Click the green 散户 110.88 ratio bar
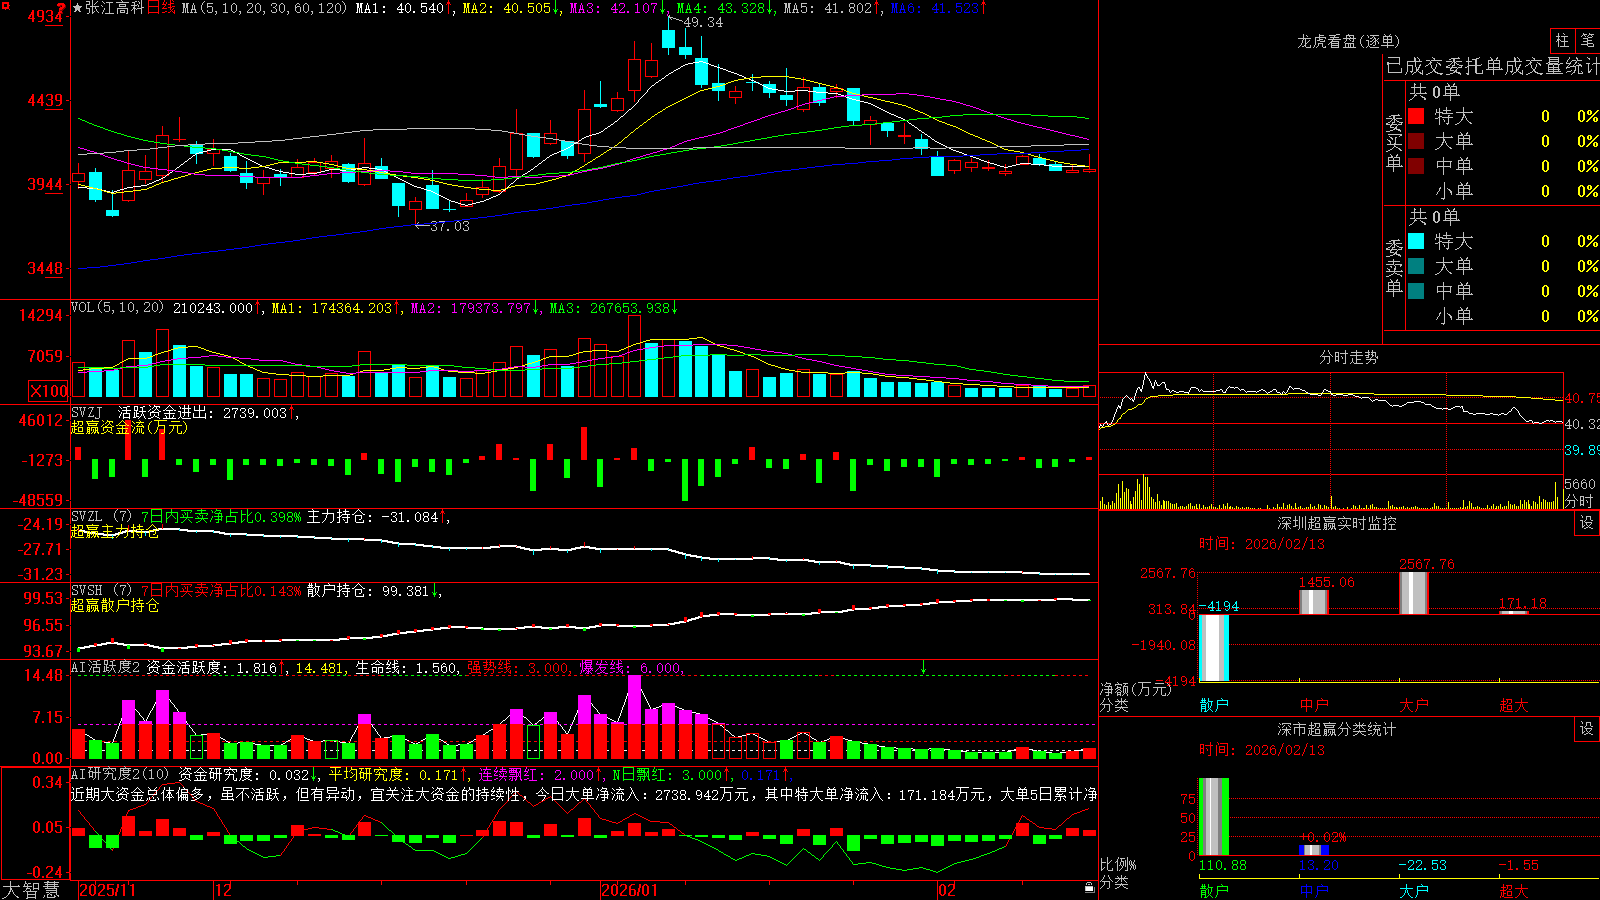This screenshot has width=1600, height=900. pyautogui.click(x=1214, y=816)
